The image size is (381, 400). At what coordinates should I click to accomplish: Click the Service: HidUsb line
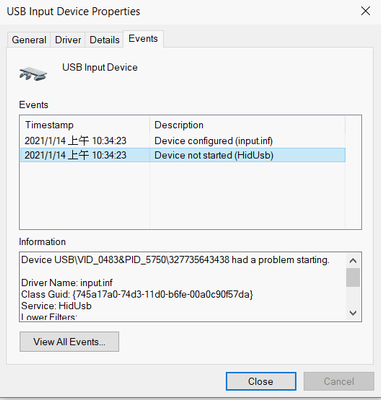point(56,306)
